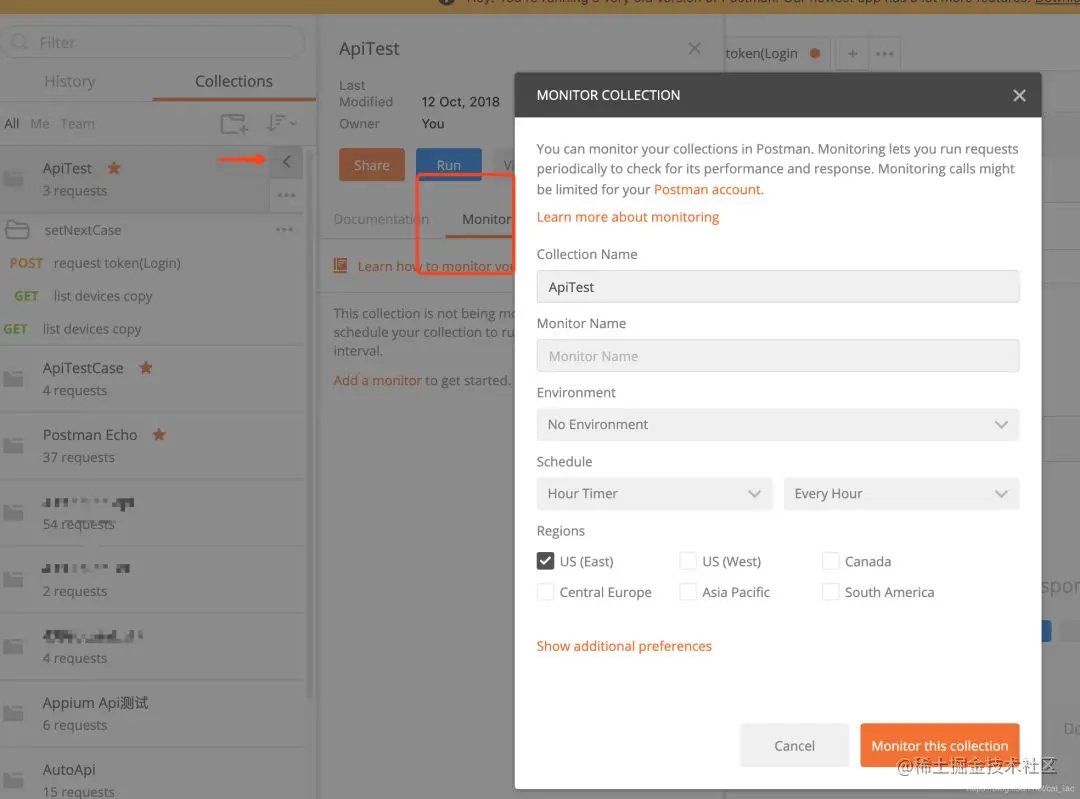Enable the US (West) region checkbox
The height and width of the screenshot is (799, 1080).
click(x=687, y=561)
